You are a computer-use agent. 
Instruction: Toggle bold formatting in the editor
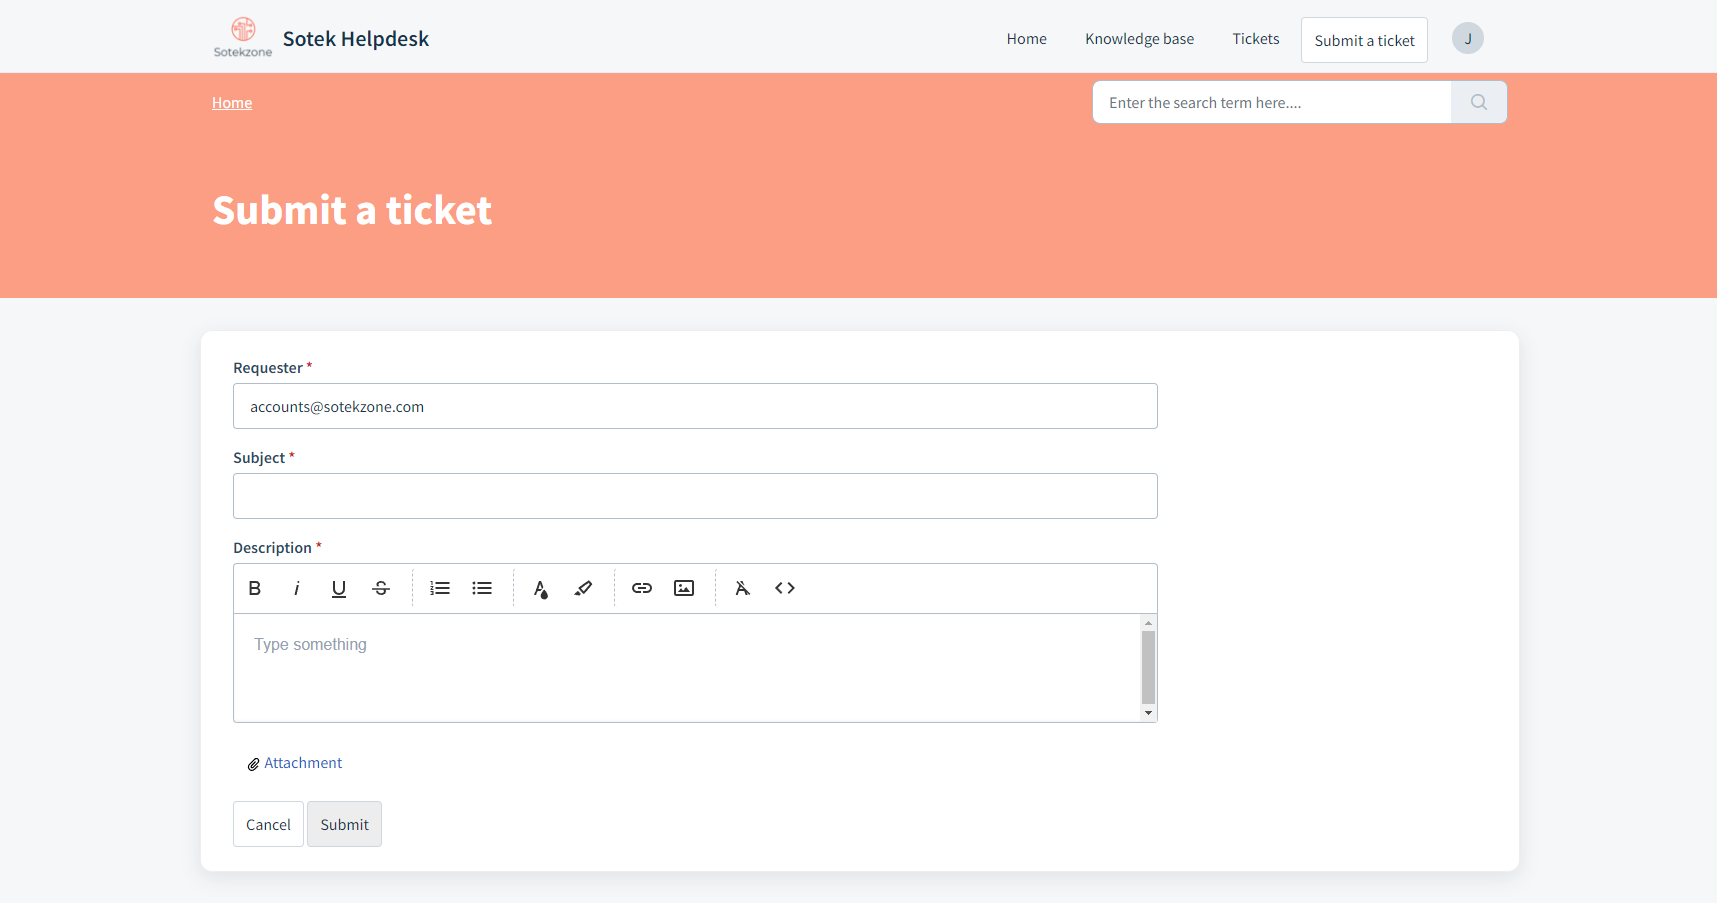255,588
